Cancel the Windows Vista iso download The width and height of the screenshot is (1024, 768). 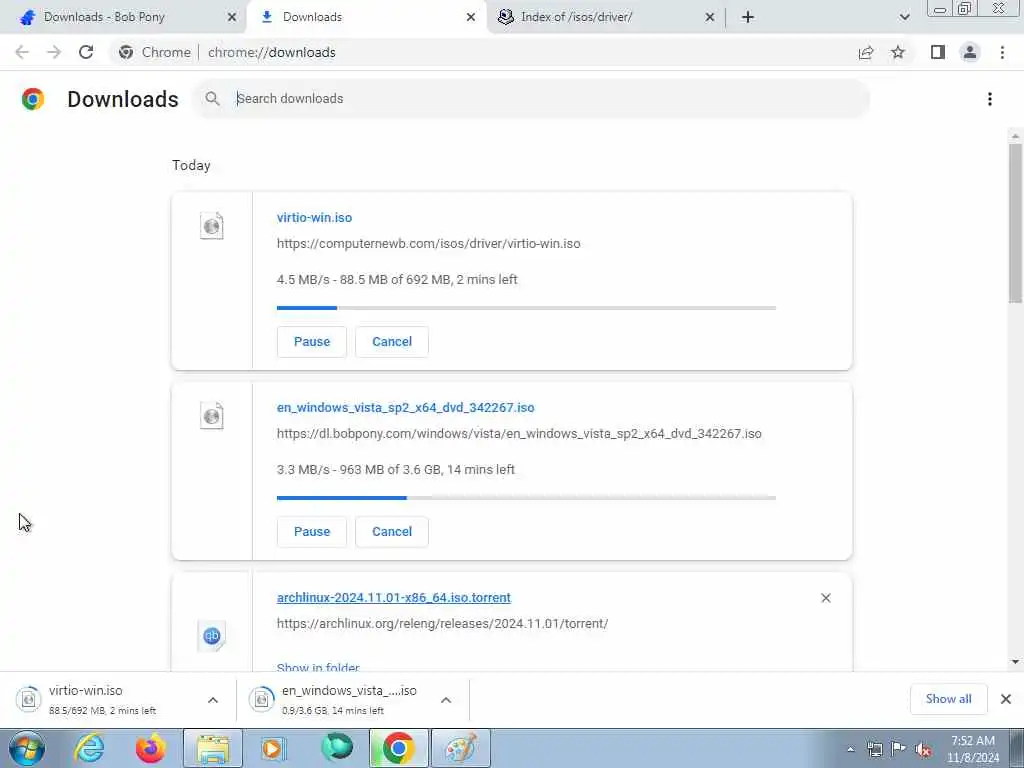(392, 532)
